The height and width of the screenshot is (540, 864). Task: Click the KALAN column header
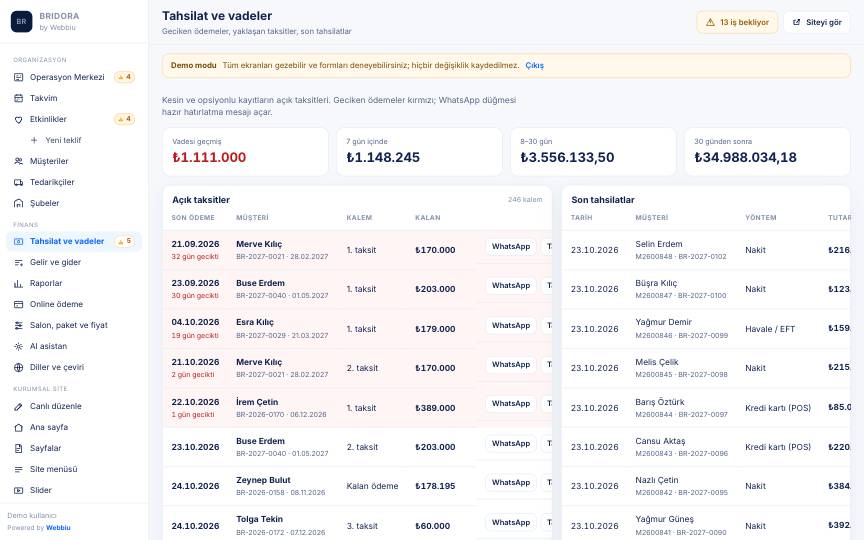pyautogui.click(x=428, y=218)
